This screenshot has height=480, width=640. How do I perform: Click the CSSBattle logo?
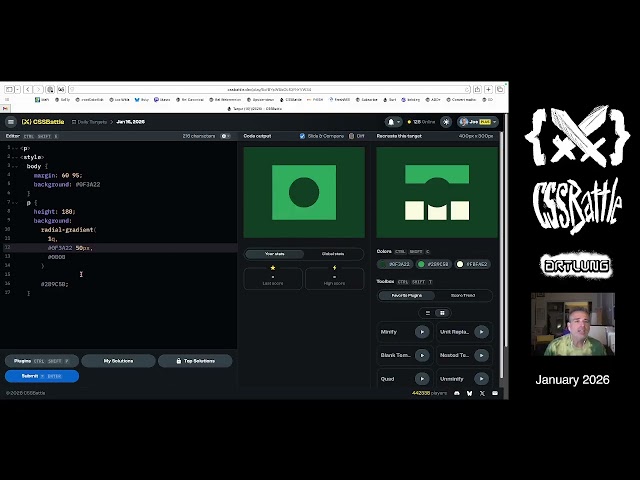[x=43, y=122]
